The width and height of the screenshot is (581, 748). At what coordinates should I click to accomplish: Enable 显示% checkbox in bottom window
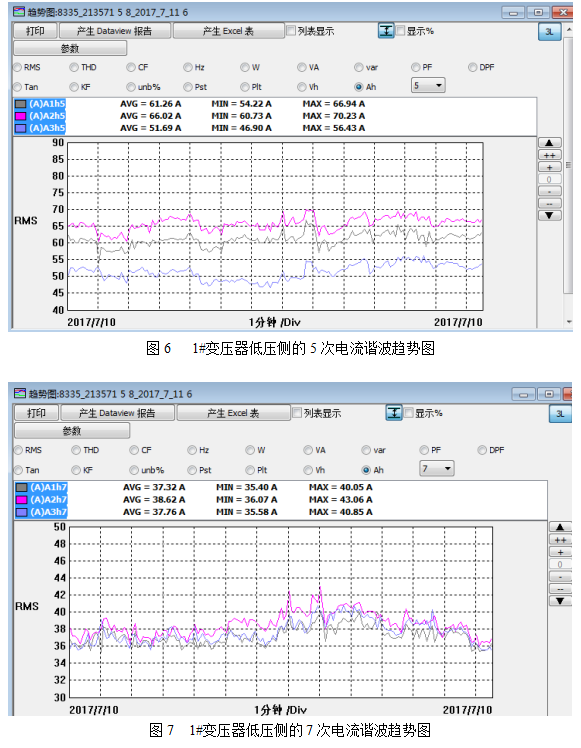coord(408,412)
